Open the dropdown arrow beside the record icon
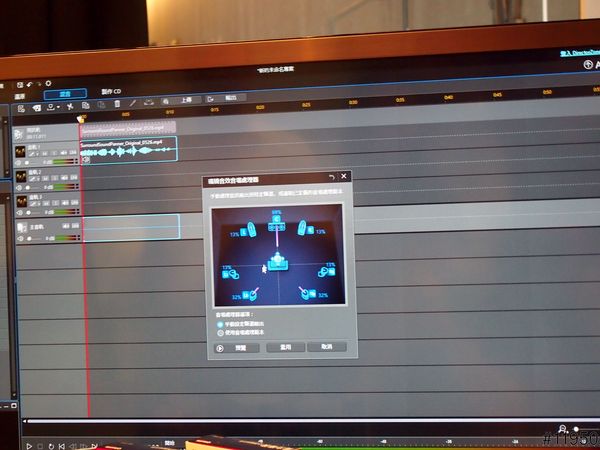Viewport: 600px width, 450px height. point(58,108)
